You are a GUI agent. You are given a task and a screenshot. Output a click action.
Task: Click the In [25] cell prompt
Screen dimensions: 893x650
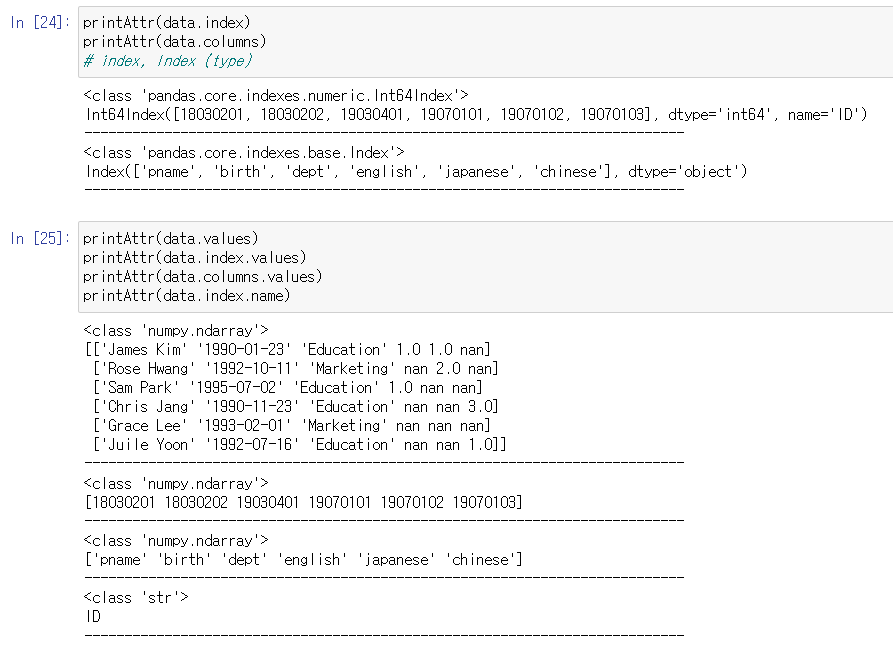39,238
